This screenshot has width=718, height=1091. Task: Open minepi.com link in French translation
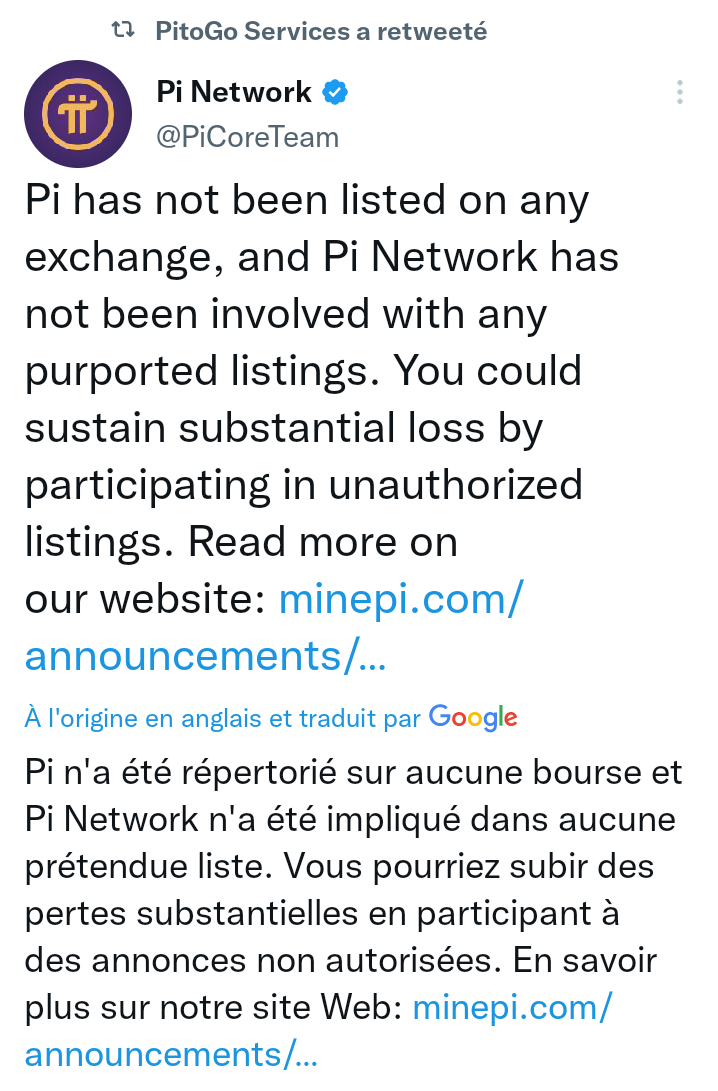pyautogui.click(x=511, y=1007)
